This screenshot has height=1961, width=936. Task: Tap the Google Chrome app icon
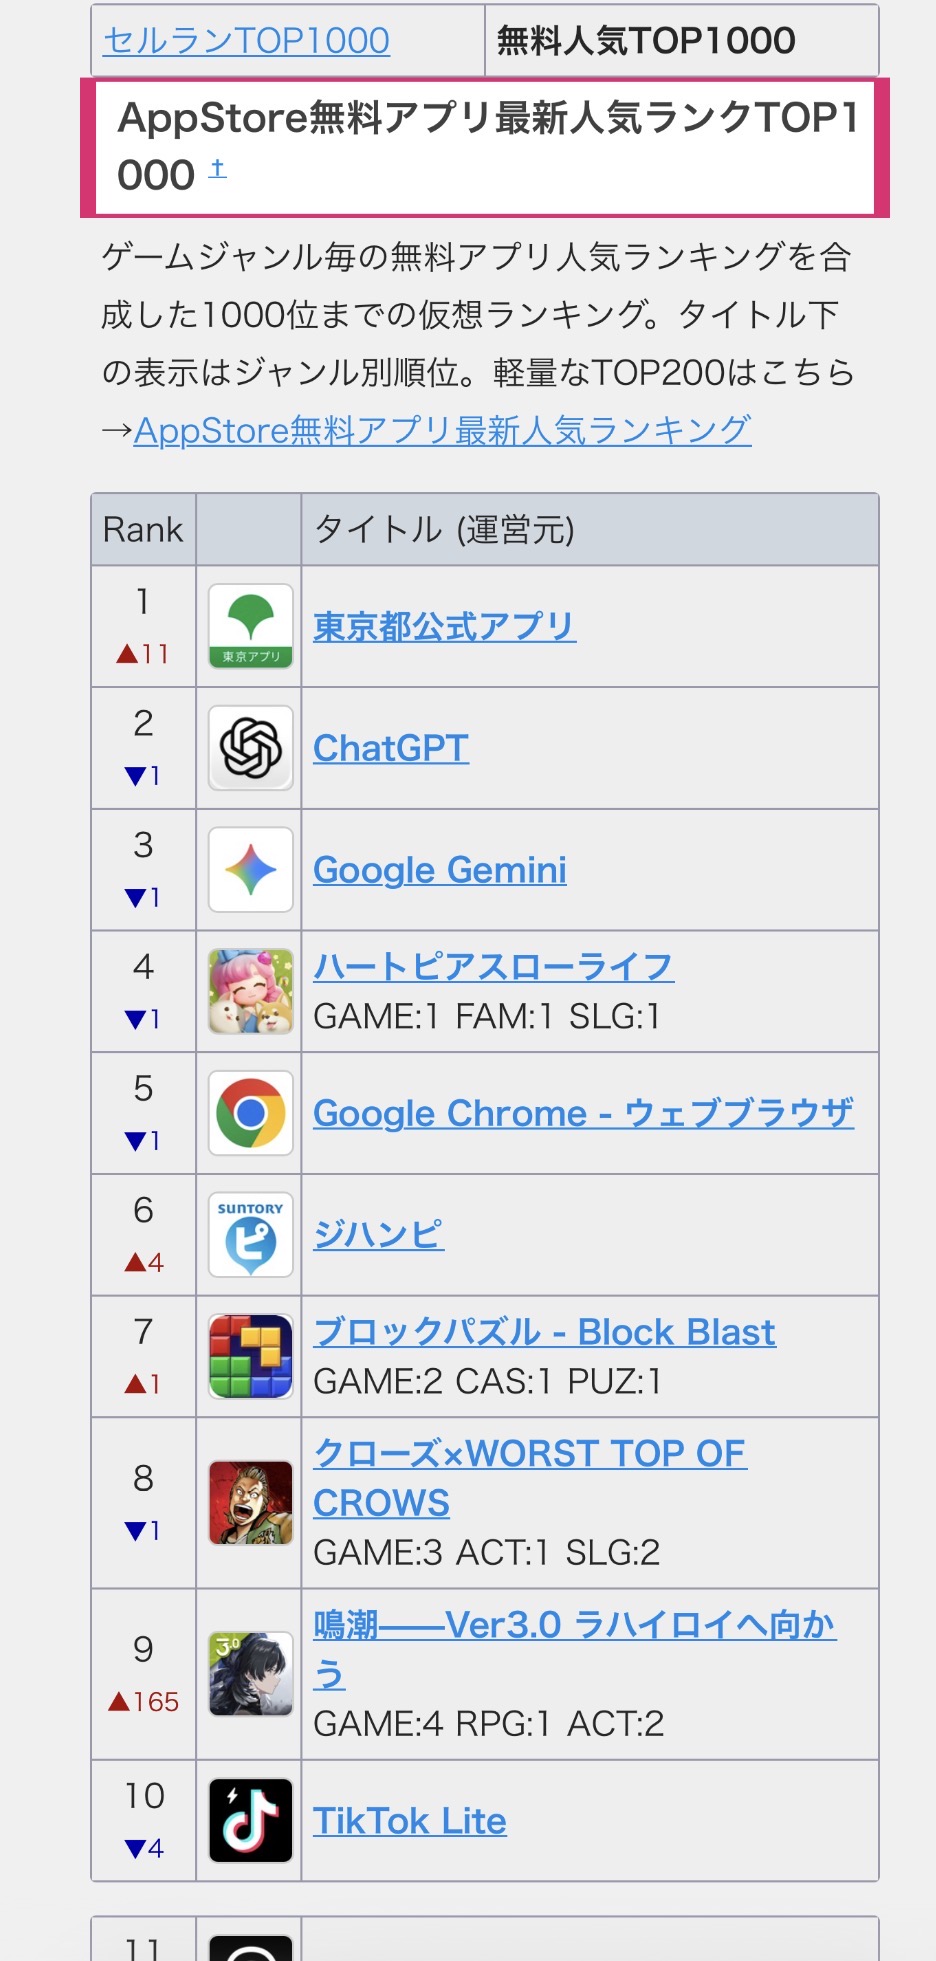coord(250,1113)
